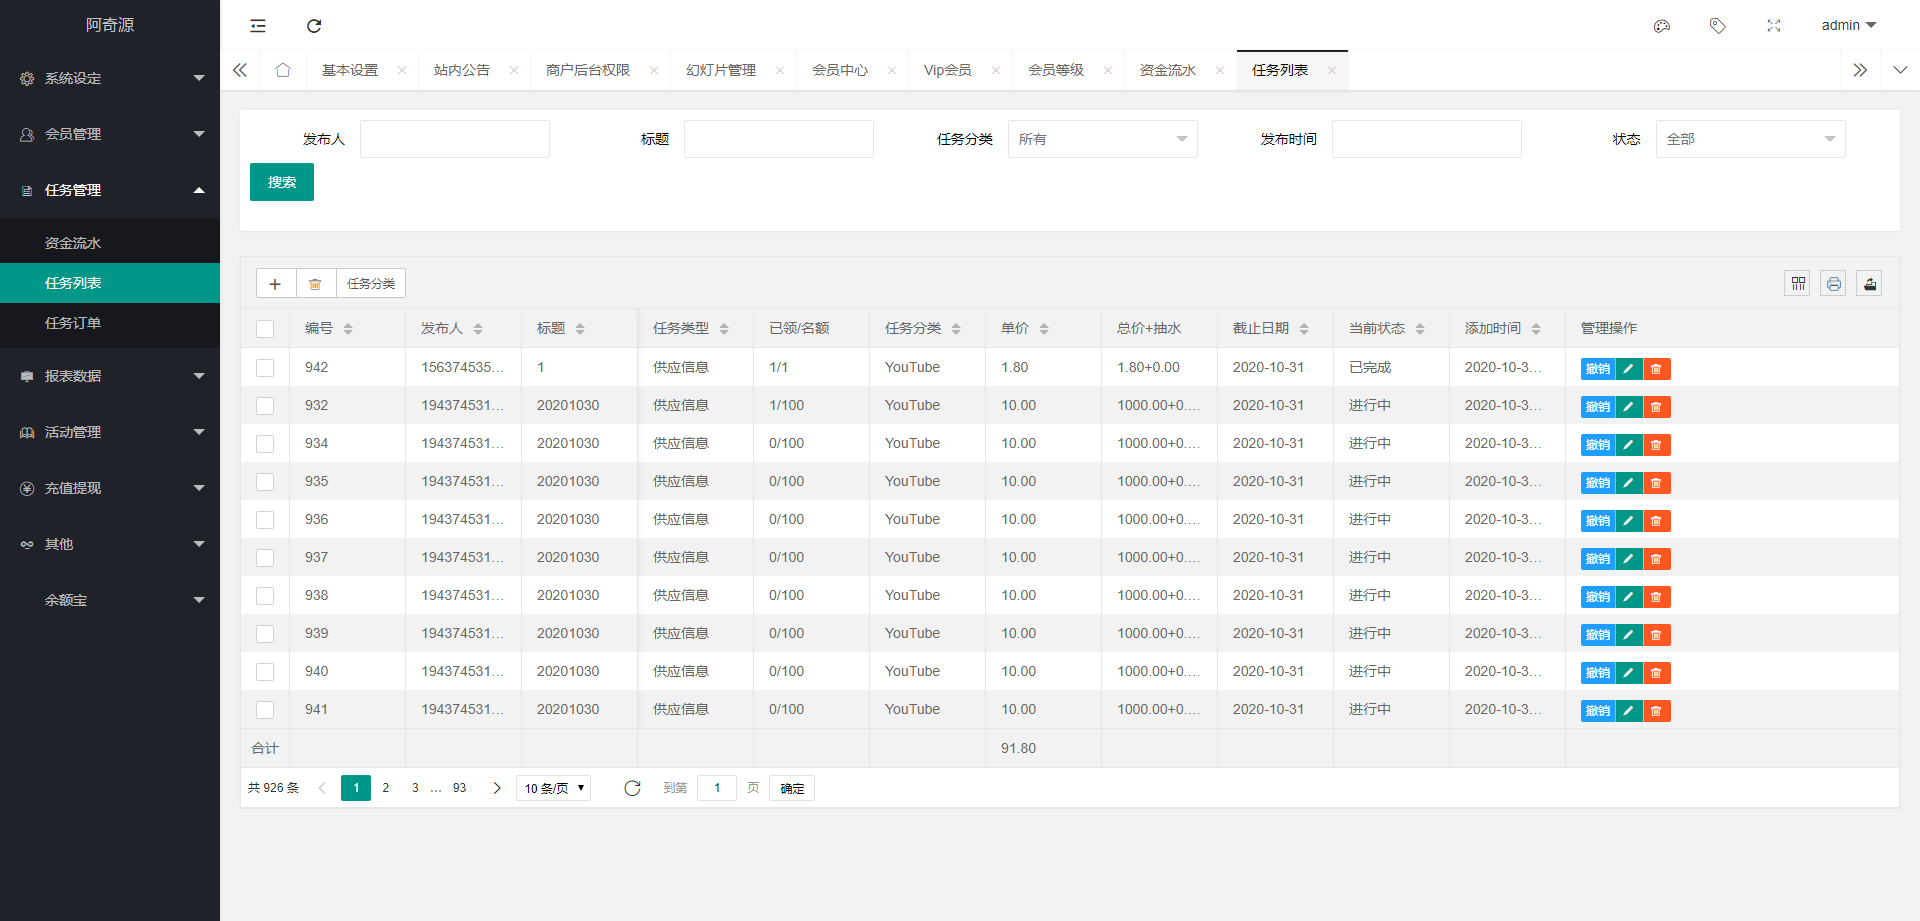Click the refresh icon next to the pagination

632,788
